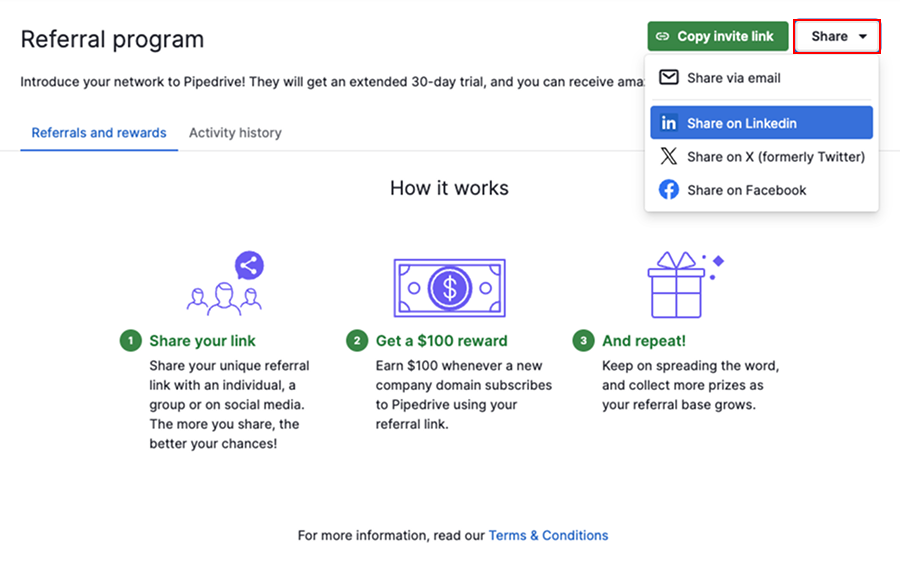Click the LinkedIn logo icon

click(x=669, y=123)
